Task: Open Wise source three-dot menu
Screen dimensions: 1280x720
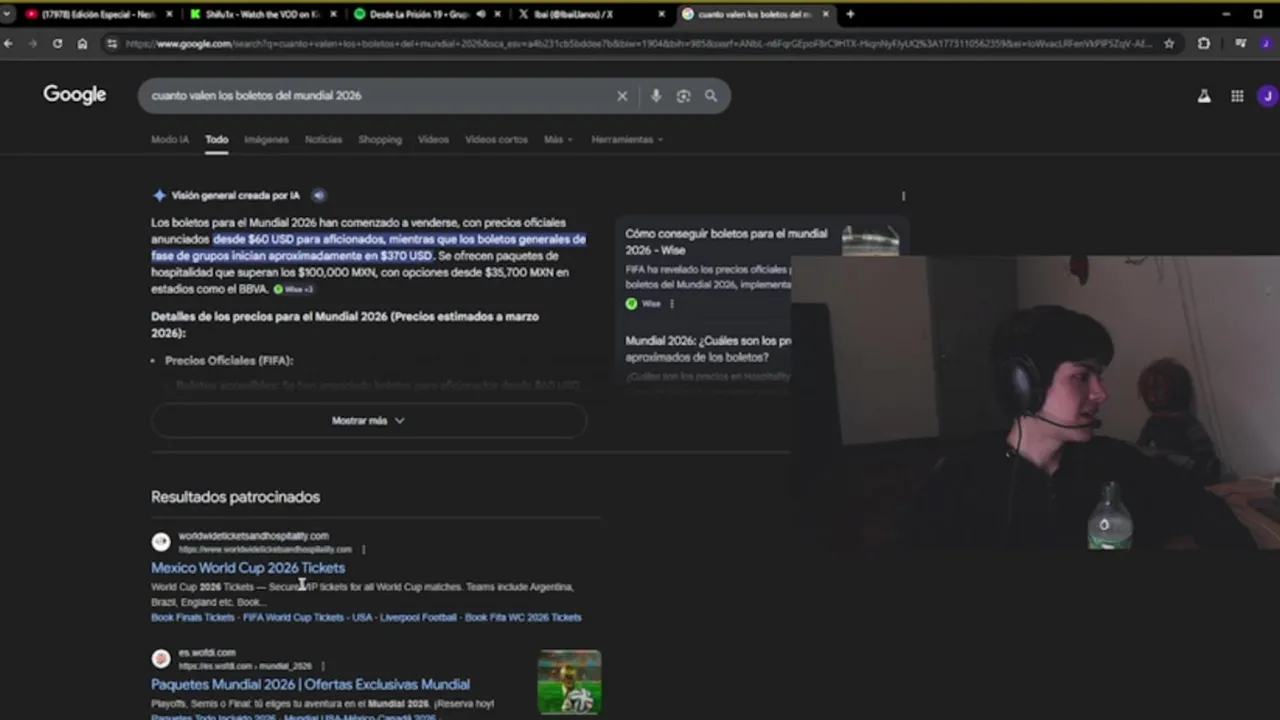Action: tap(672, 304)
